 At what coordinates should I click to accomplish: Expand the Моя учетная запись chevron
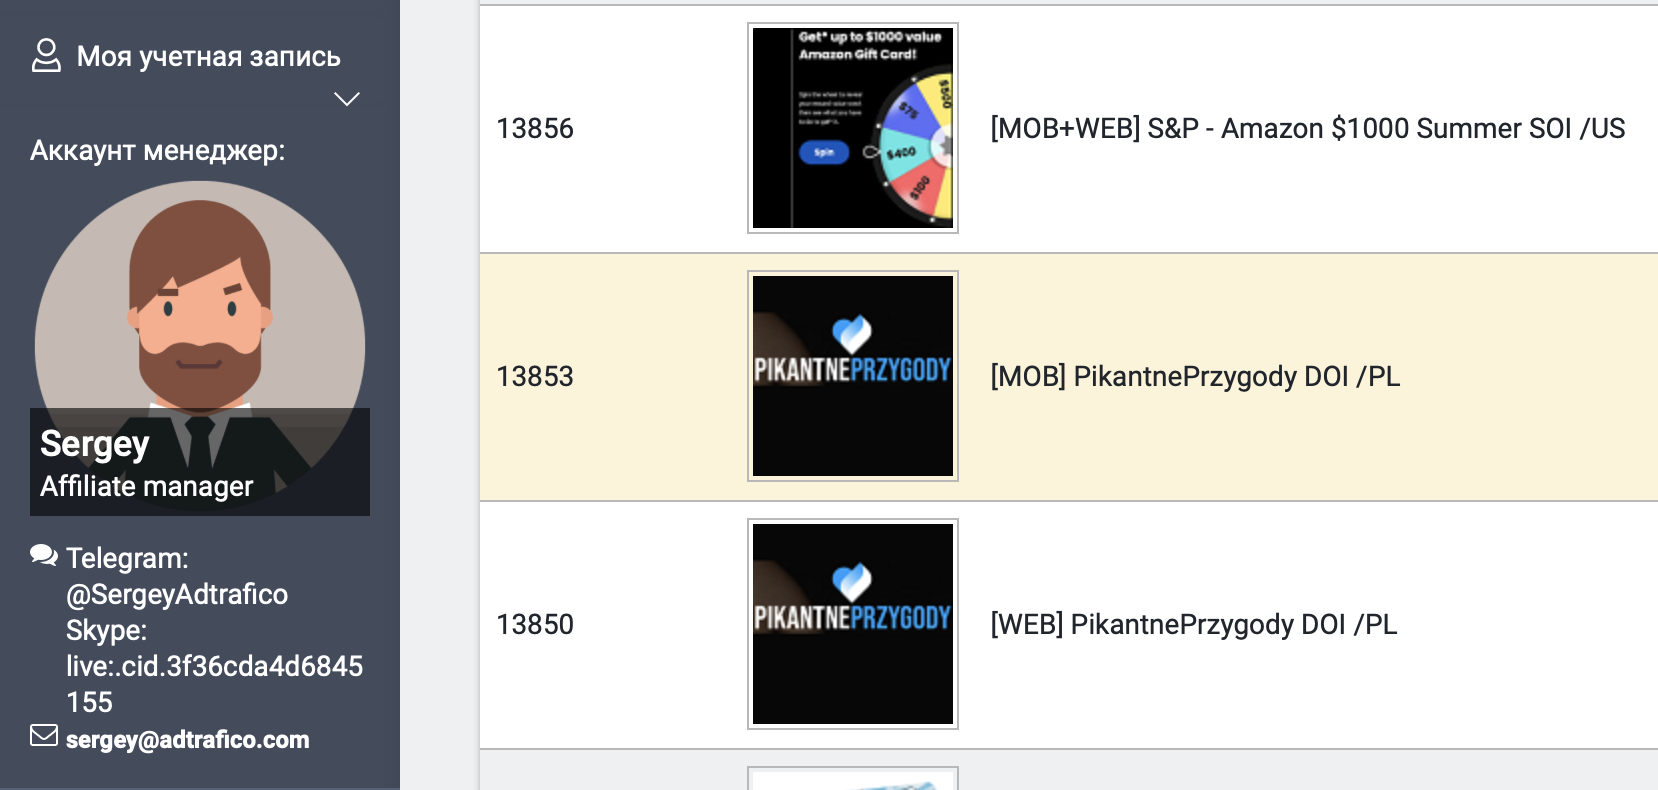pyautogui.click(x=347, y=99)
